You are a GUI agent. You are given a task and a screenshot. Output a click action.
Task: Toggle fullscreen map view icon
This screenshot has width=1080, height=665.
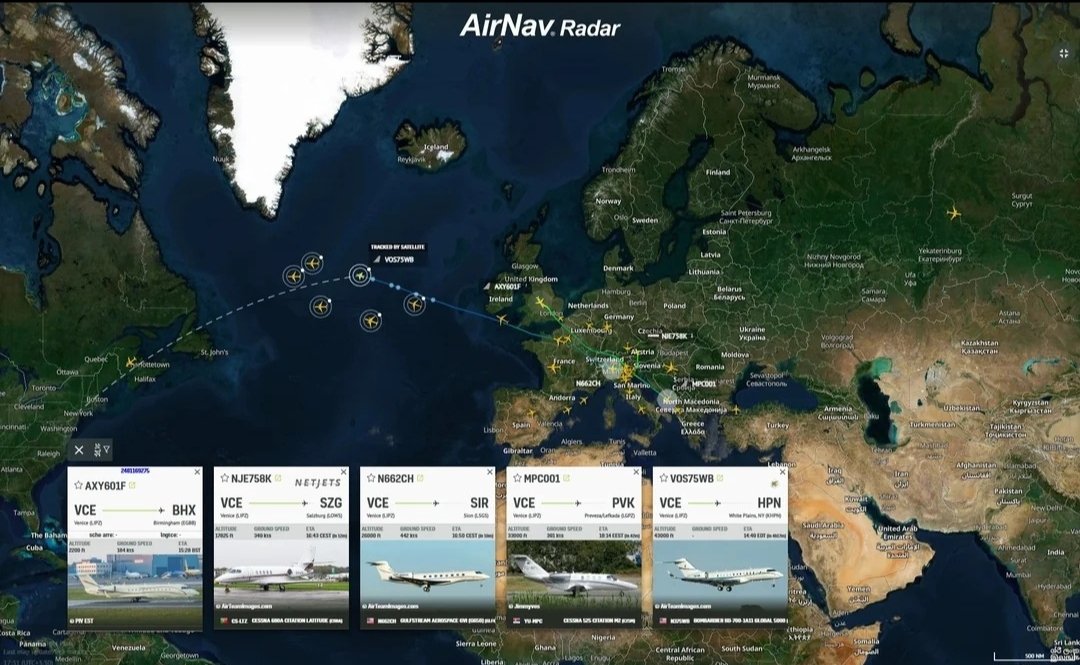tap(1064, 53)
